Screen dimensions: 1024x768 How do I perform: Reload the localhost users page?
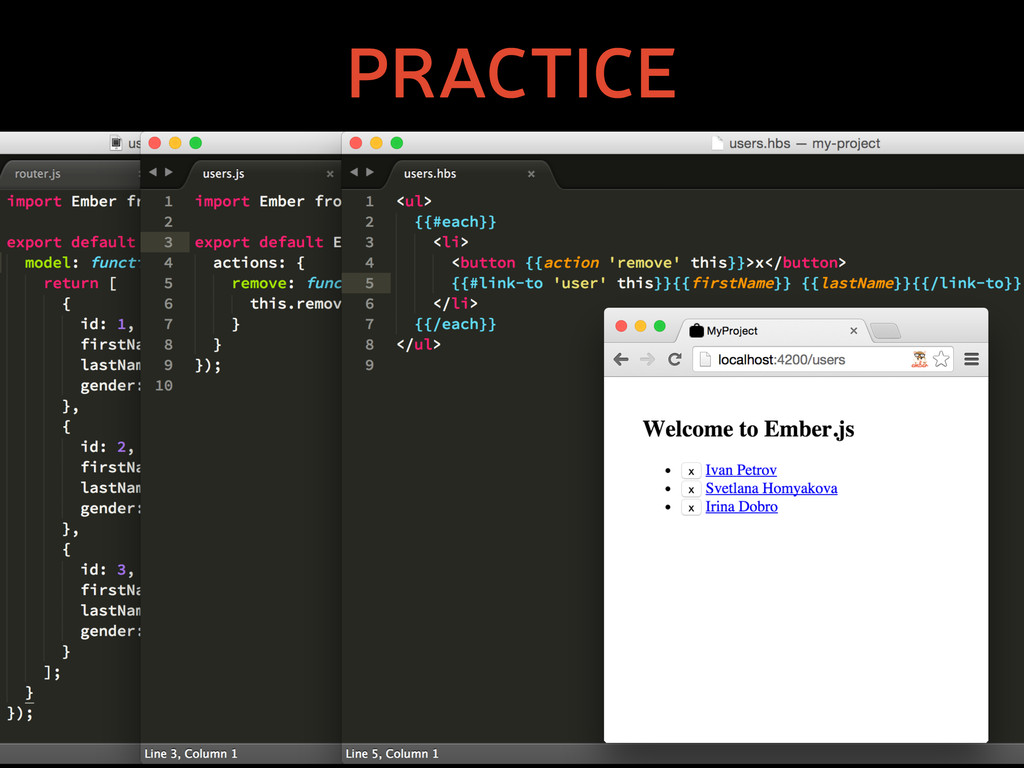pyautogui.click(x=675, y=359)
